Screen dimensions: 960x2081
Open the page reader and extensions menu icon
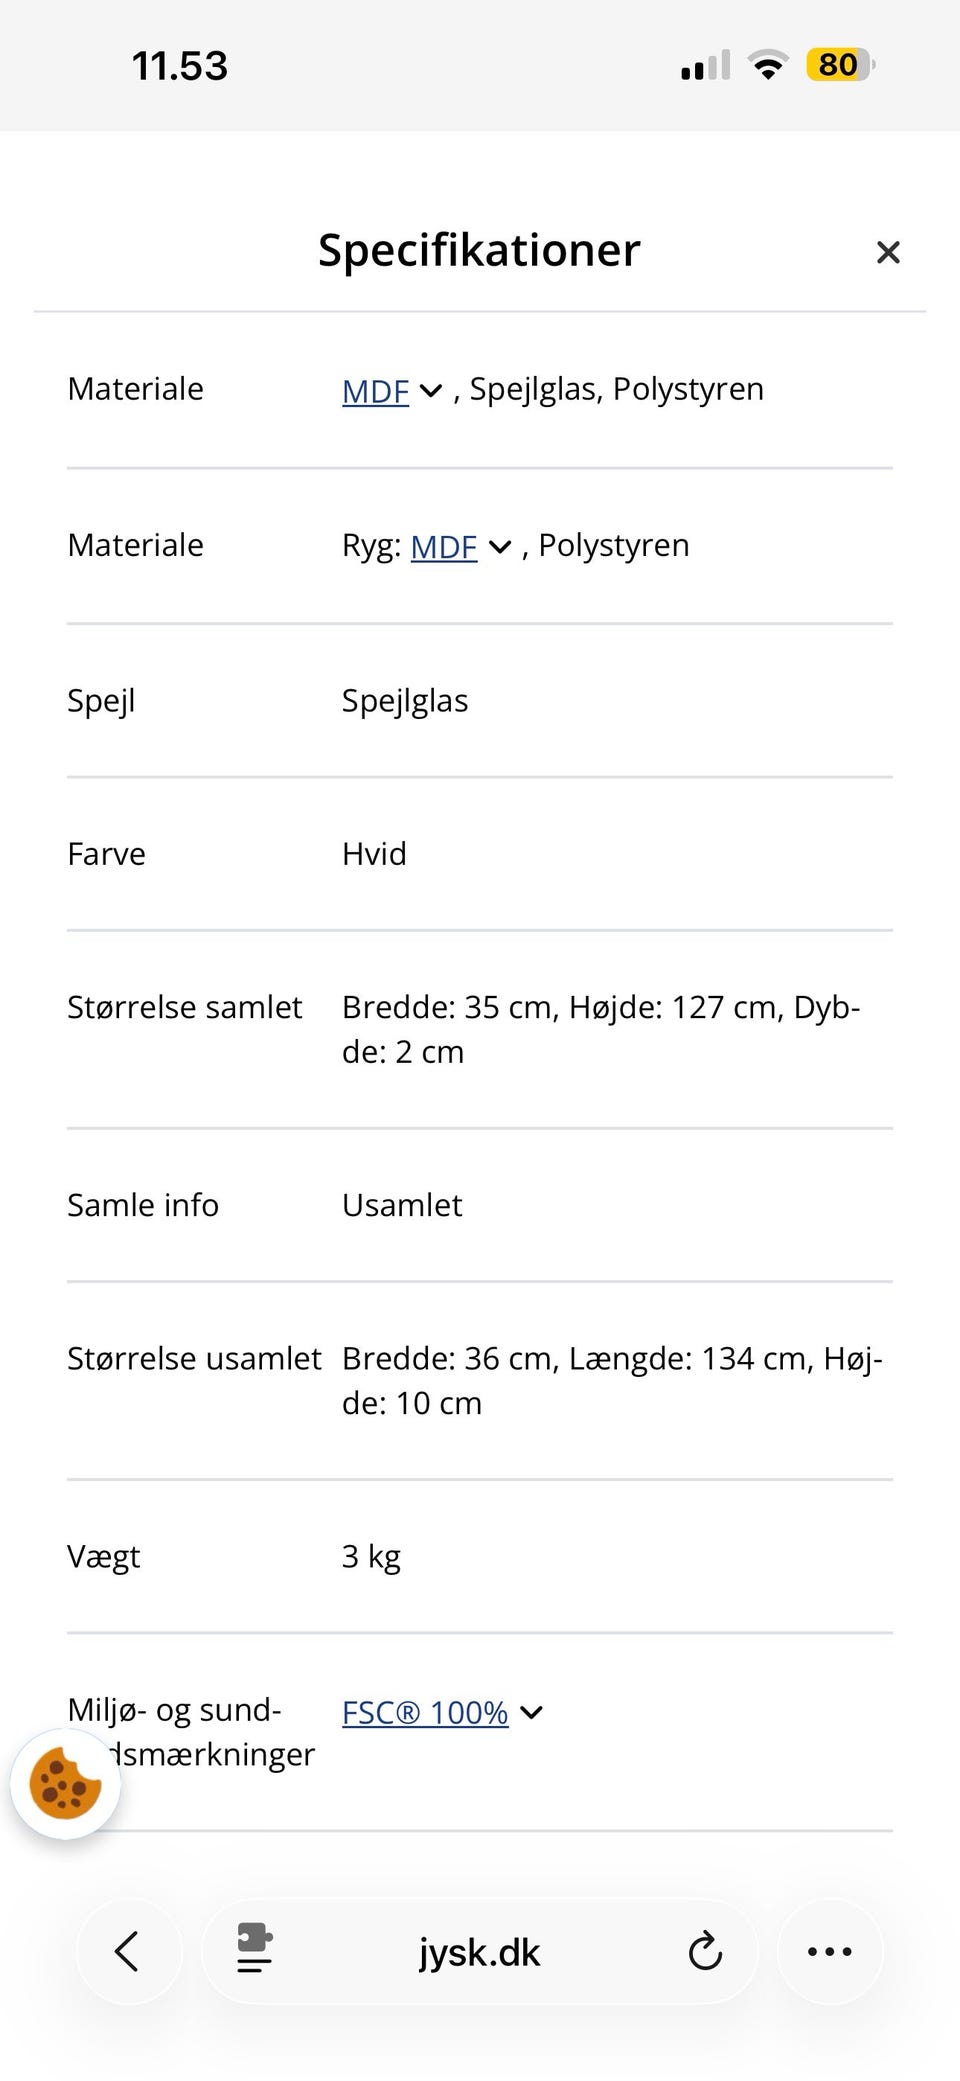point(254,1951)
